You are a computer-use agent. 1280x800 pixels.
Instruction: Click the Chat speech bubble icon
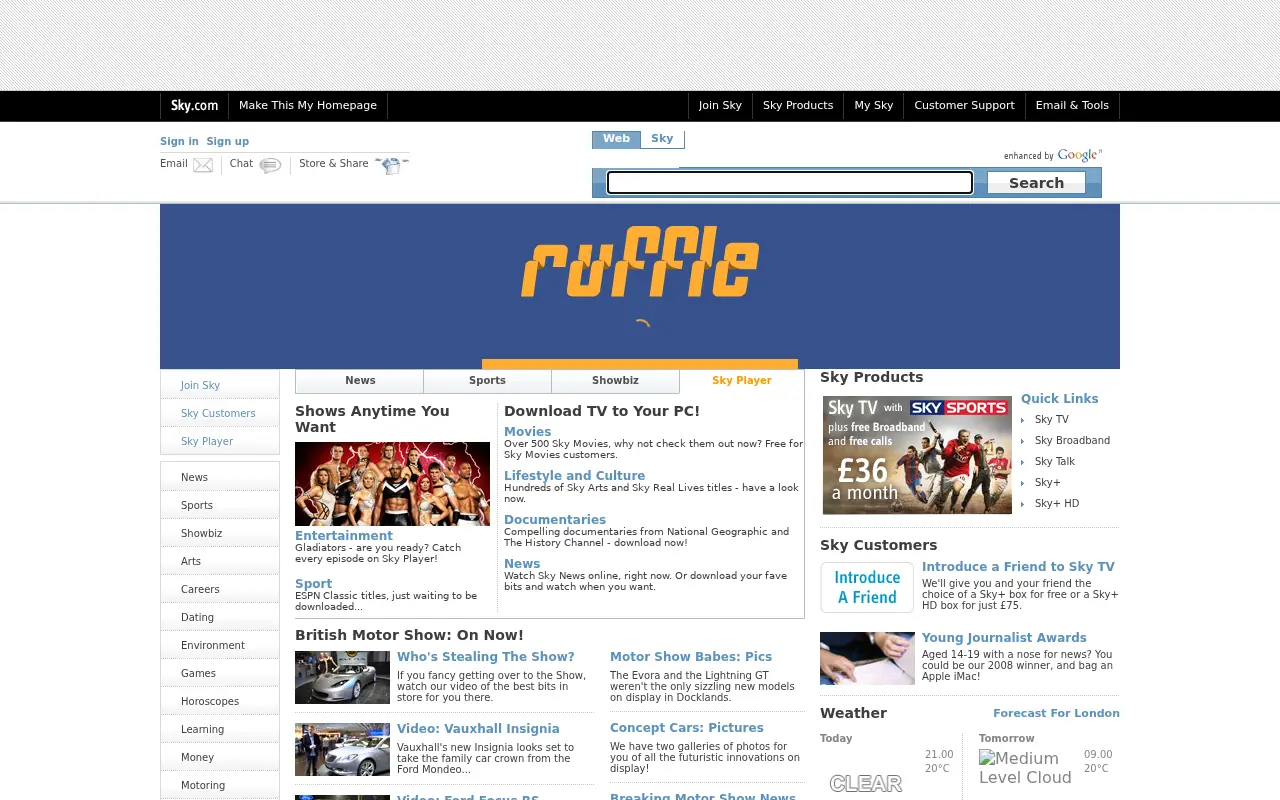pos(270,165)
